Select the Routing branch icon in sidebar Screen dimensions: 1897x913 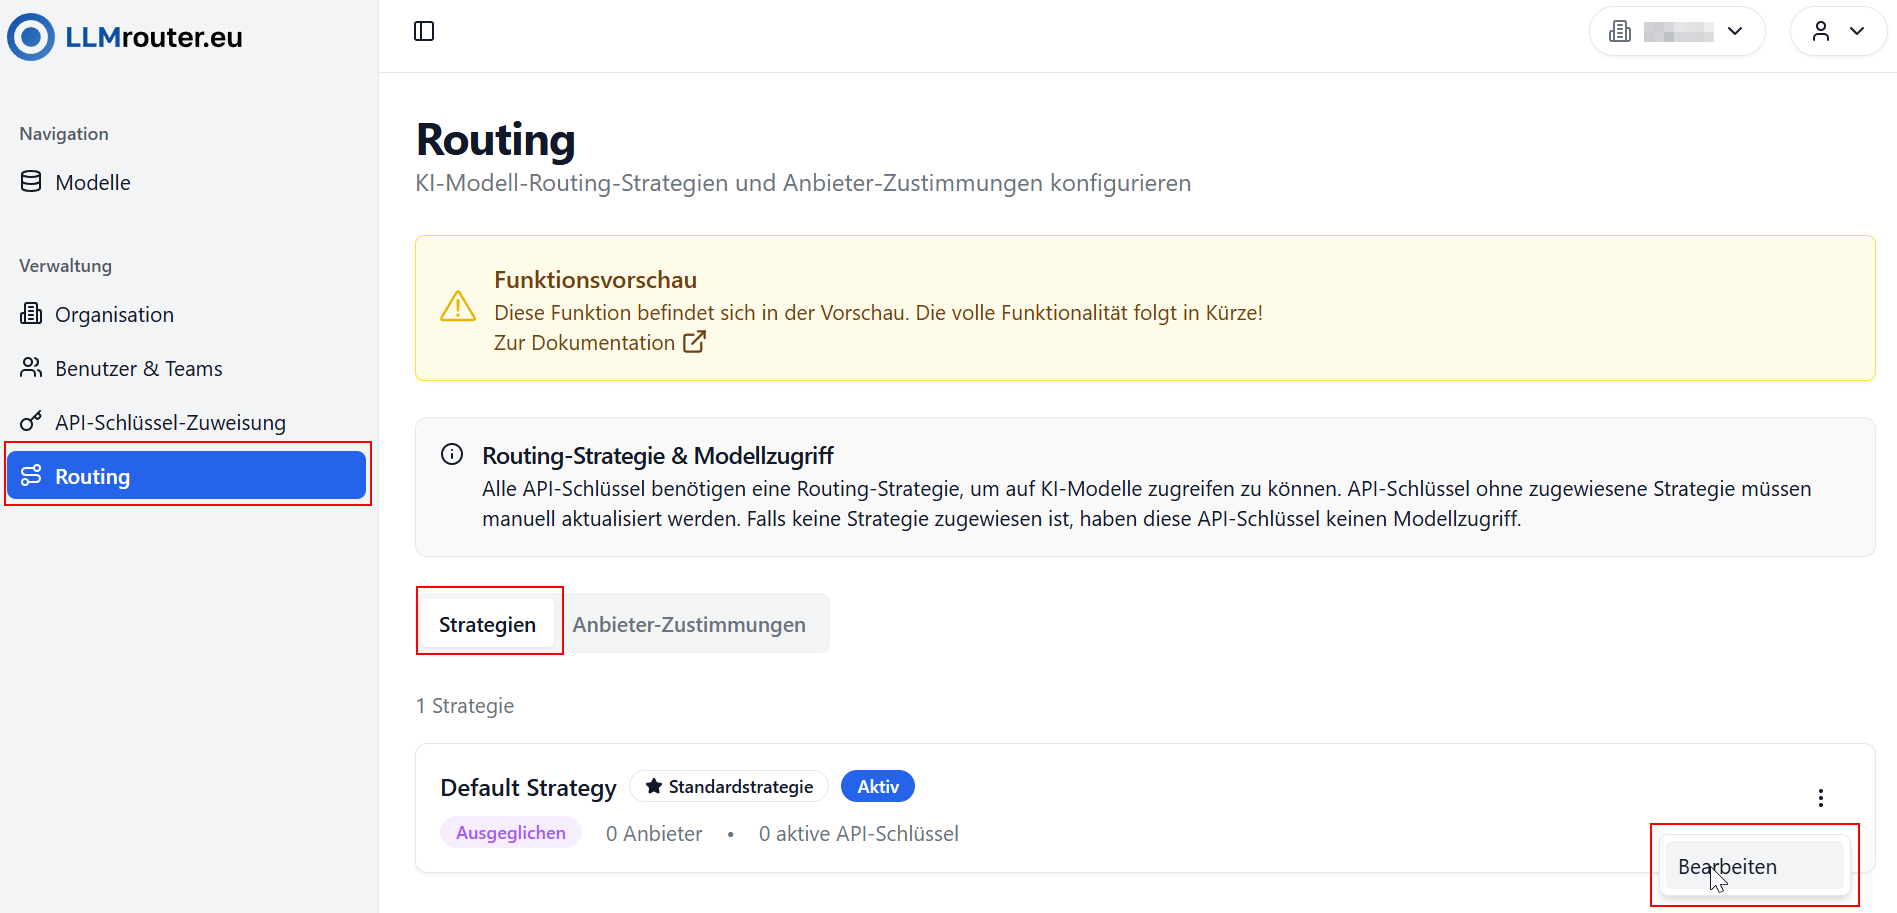[x=31, y=475]
